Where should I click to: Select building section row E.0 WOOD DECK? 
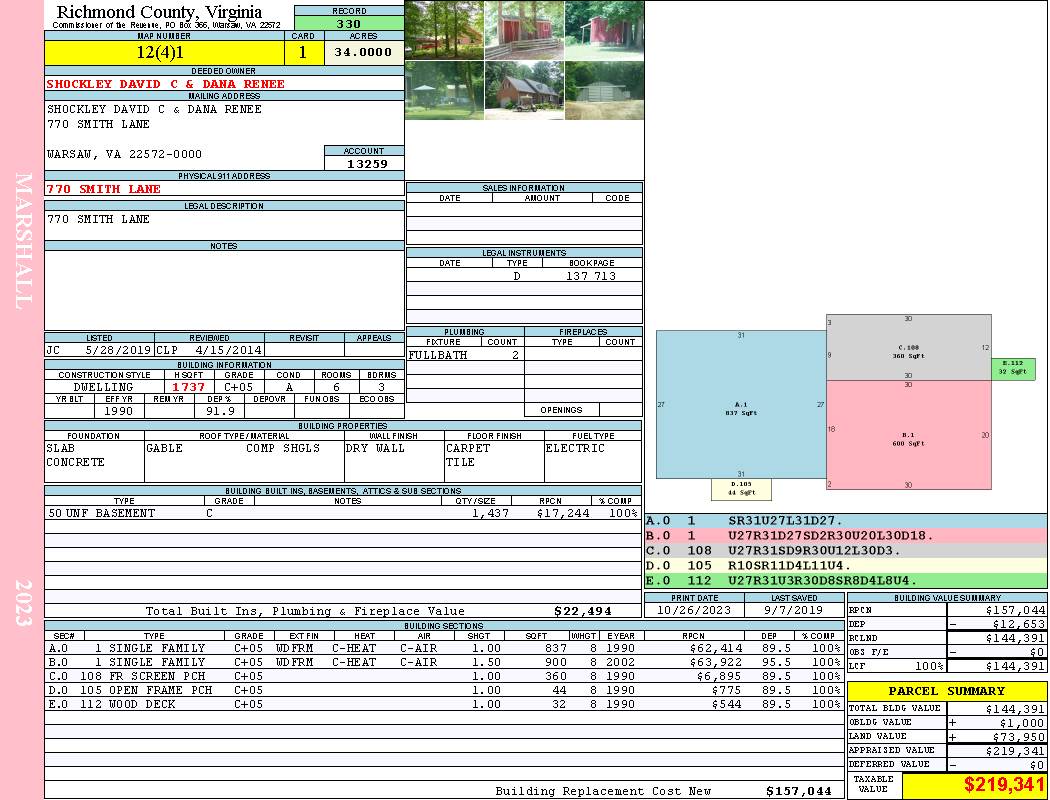[445, 704]
